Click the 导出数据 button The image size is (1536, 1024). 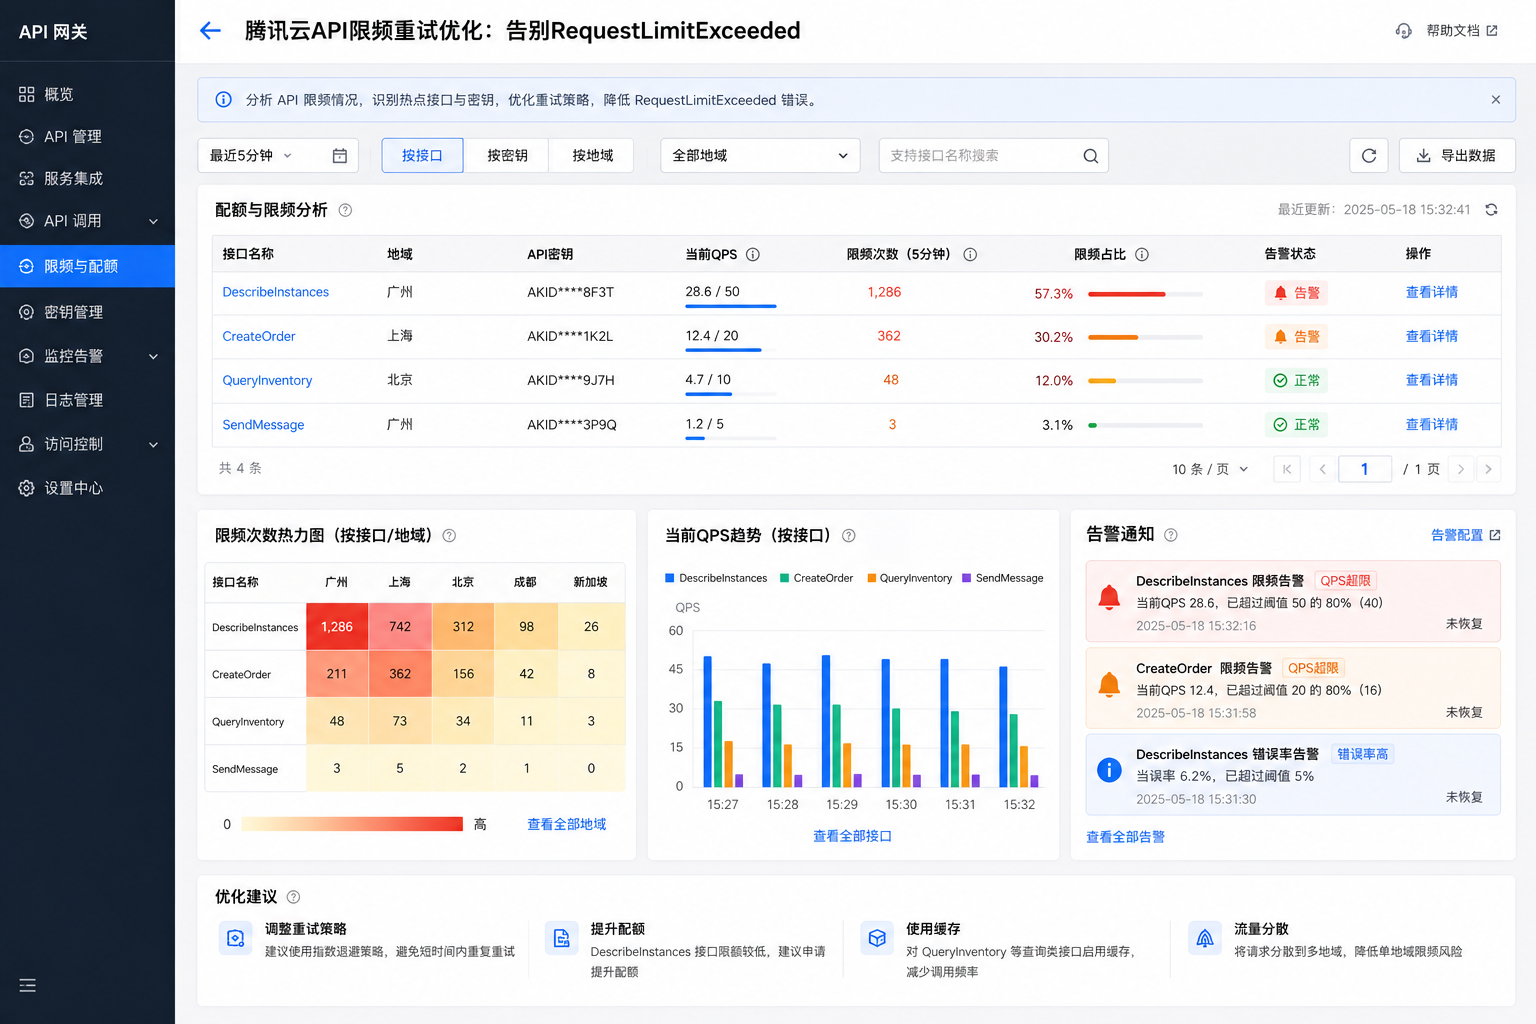coord(1457,155)
